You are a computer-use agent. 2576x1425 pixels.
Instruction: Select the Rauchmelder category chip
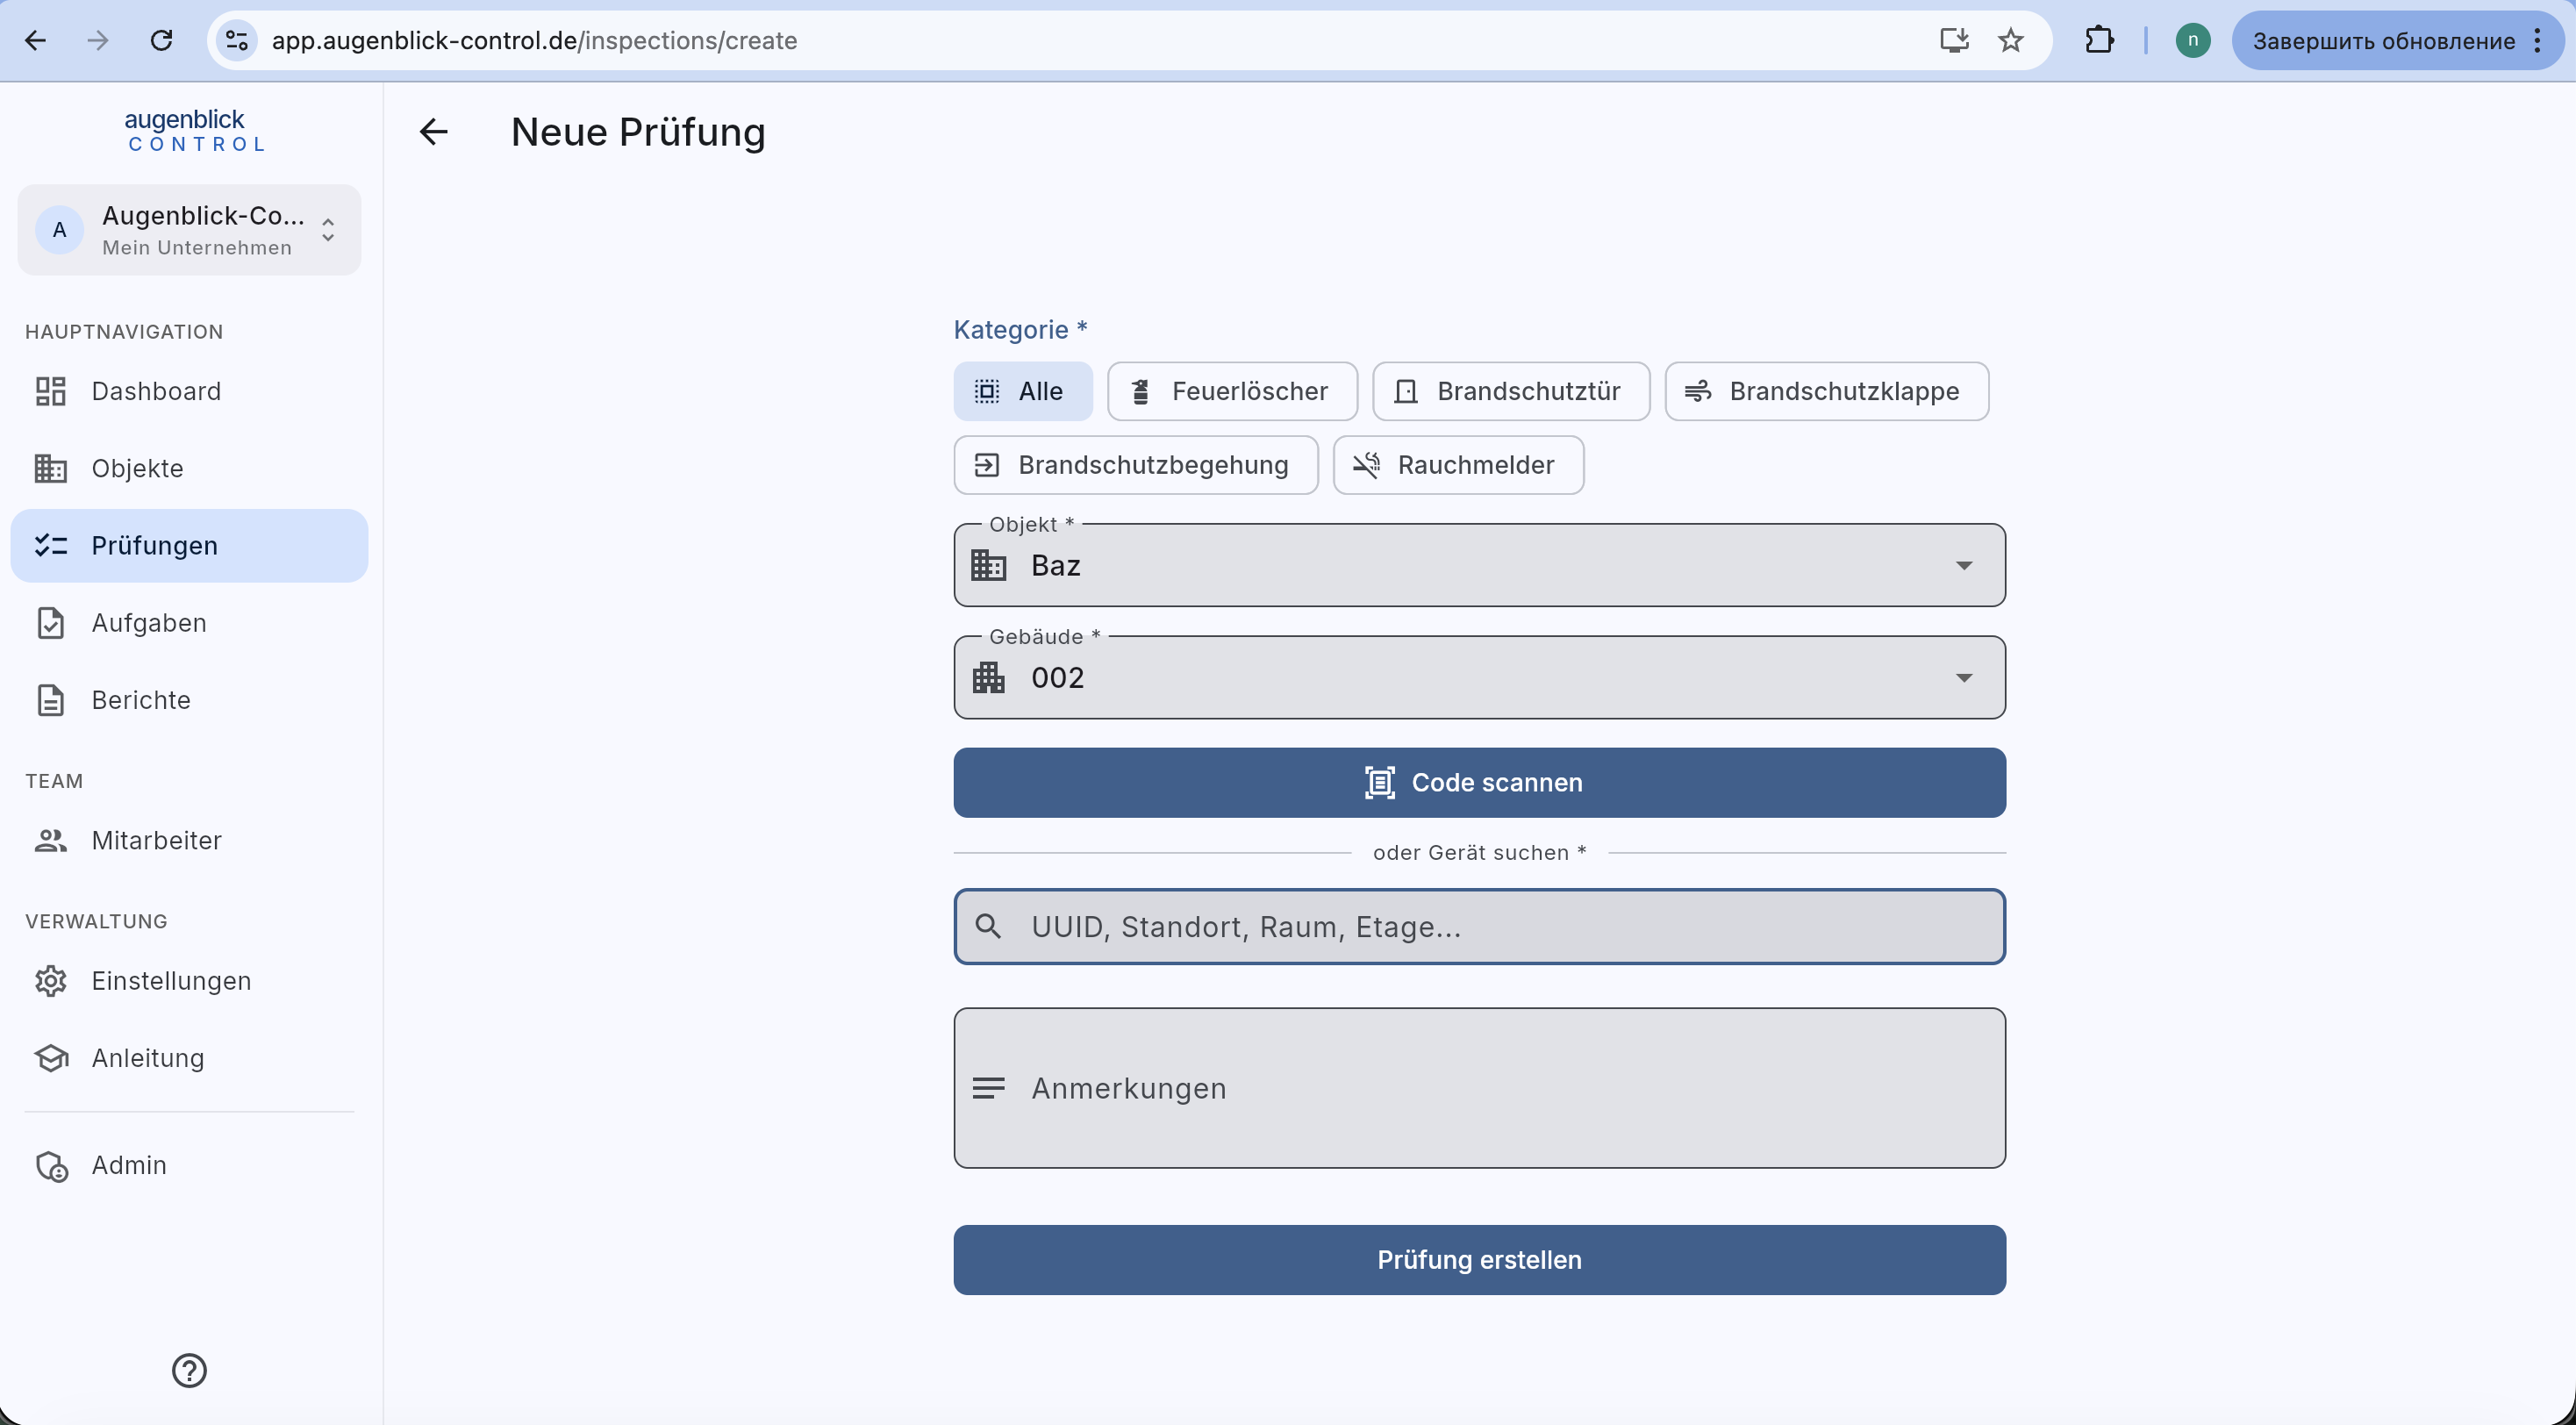point(1458,465)
